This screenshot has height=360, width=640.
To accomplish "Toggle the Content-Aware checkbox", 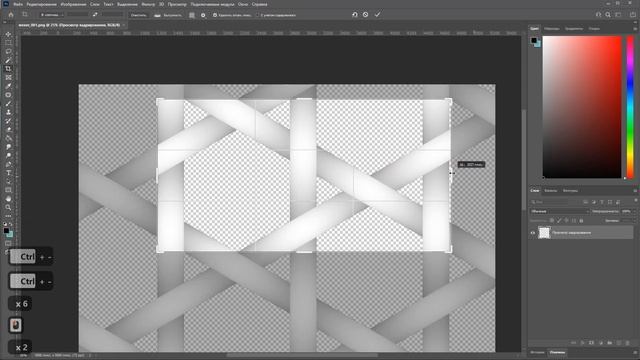I will [258, 15].
